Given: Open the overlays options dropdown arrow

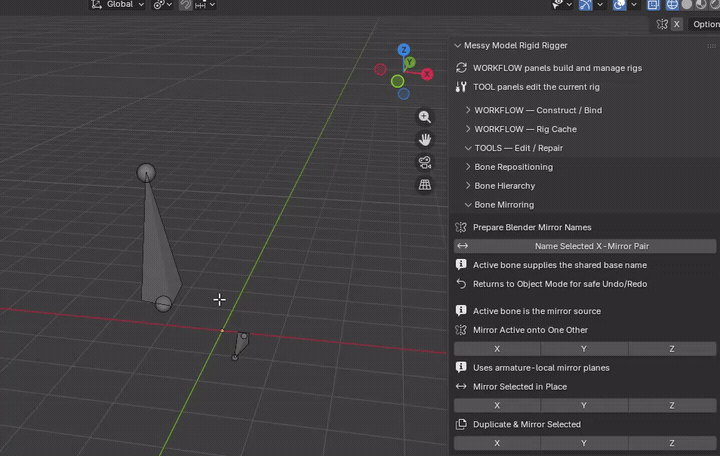Looking at the screenshot, I should pos(634,5).
